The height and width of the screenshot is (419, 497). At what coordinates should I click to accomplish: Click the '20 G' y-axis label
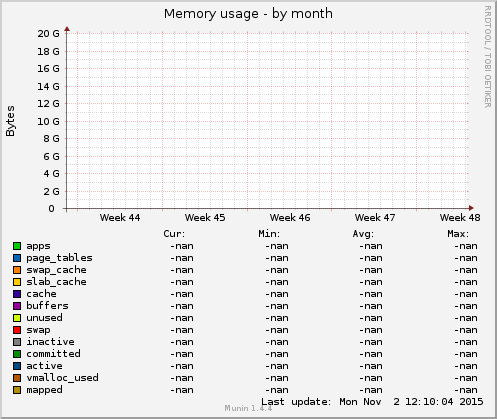coord(48,33)
